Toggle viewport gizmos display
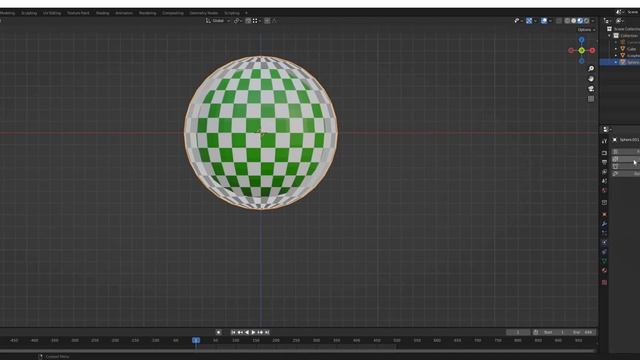 [529, 21]
